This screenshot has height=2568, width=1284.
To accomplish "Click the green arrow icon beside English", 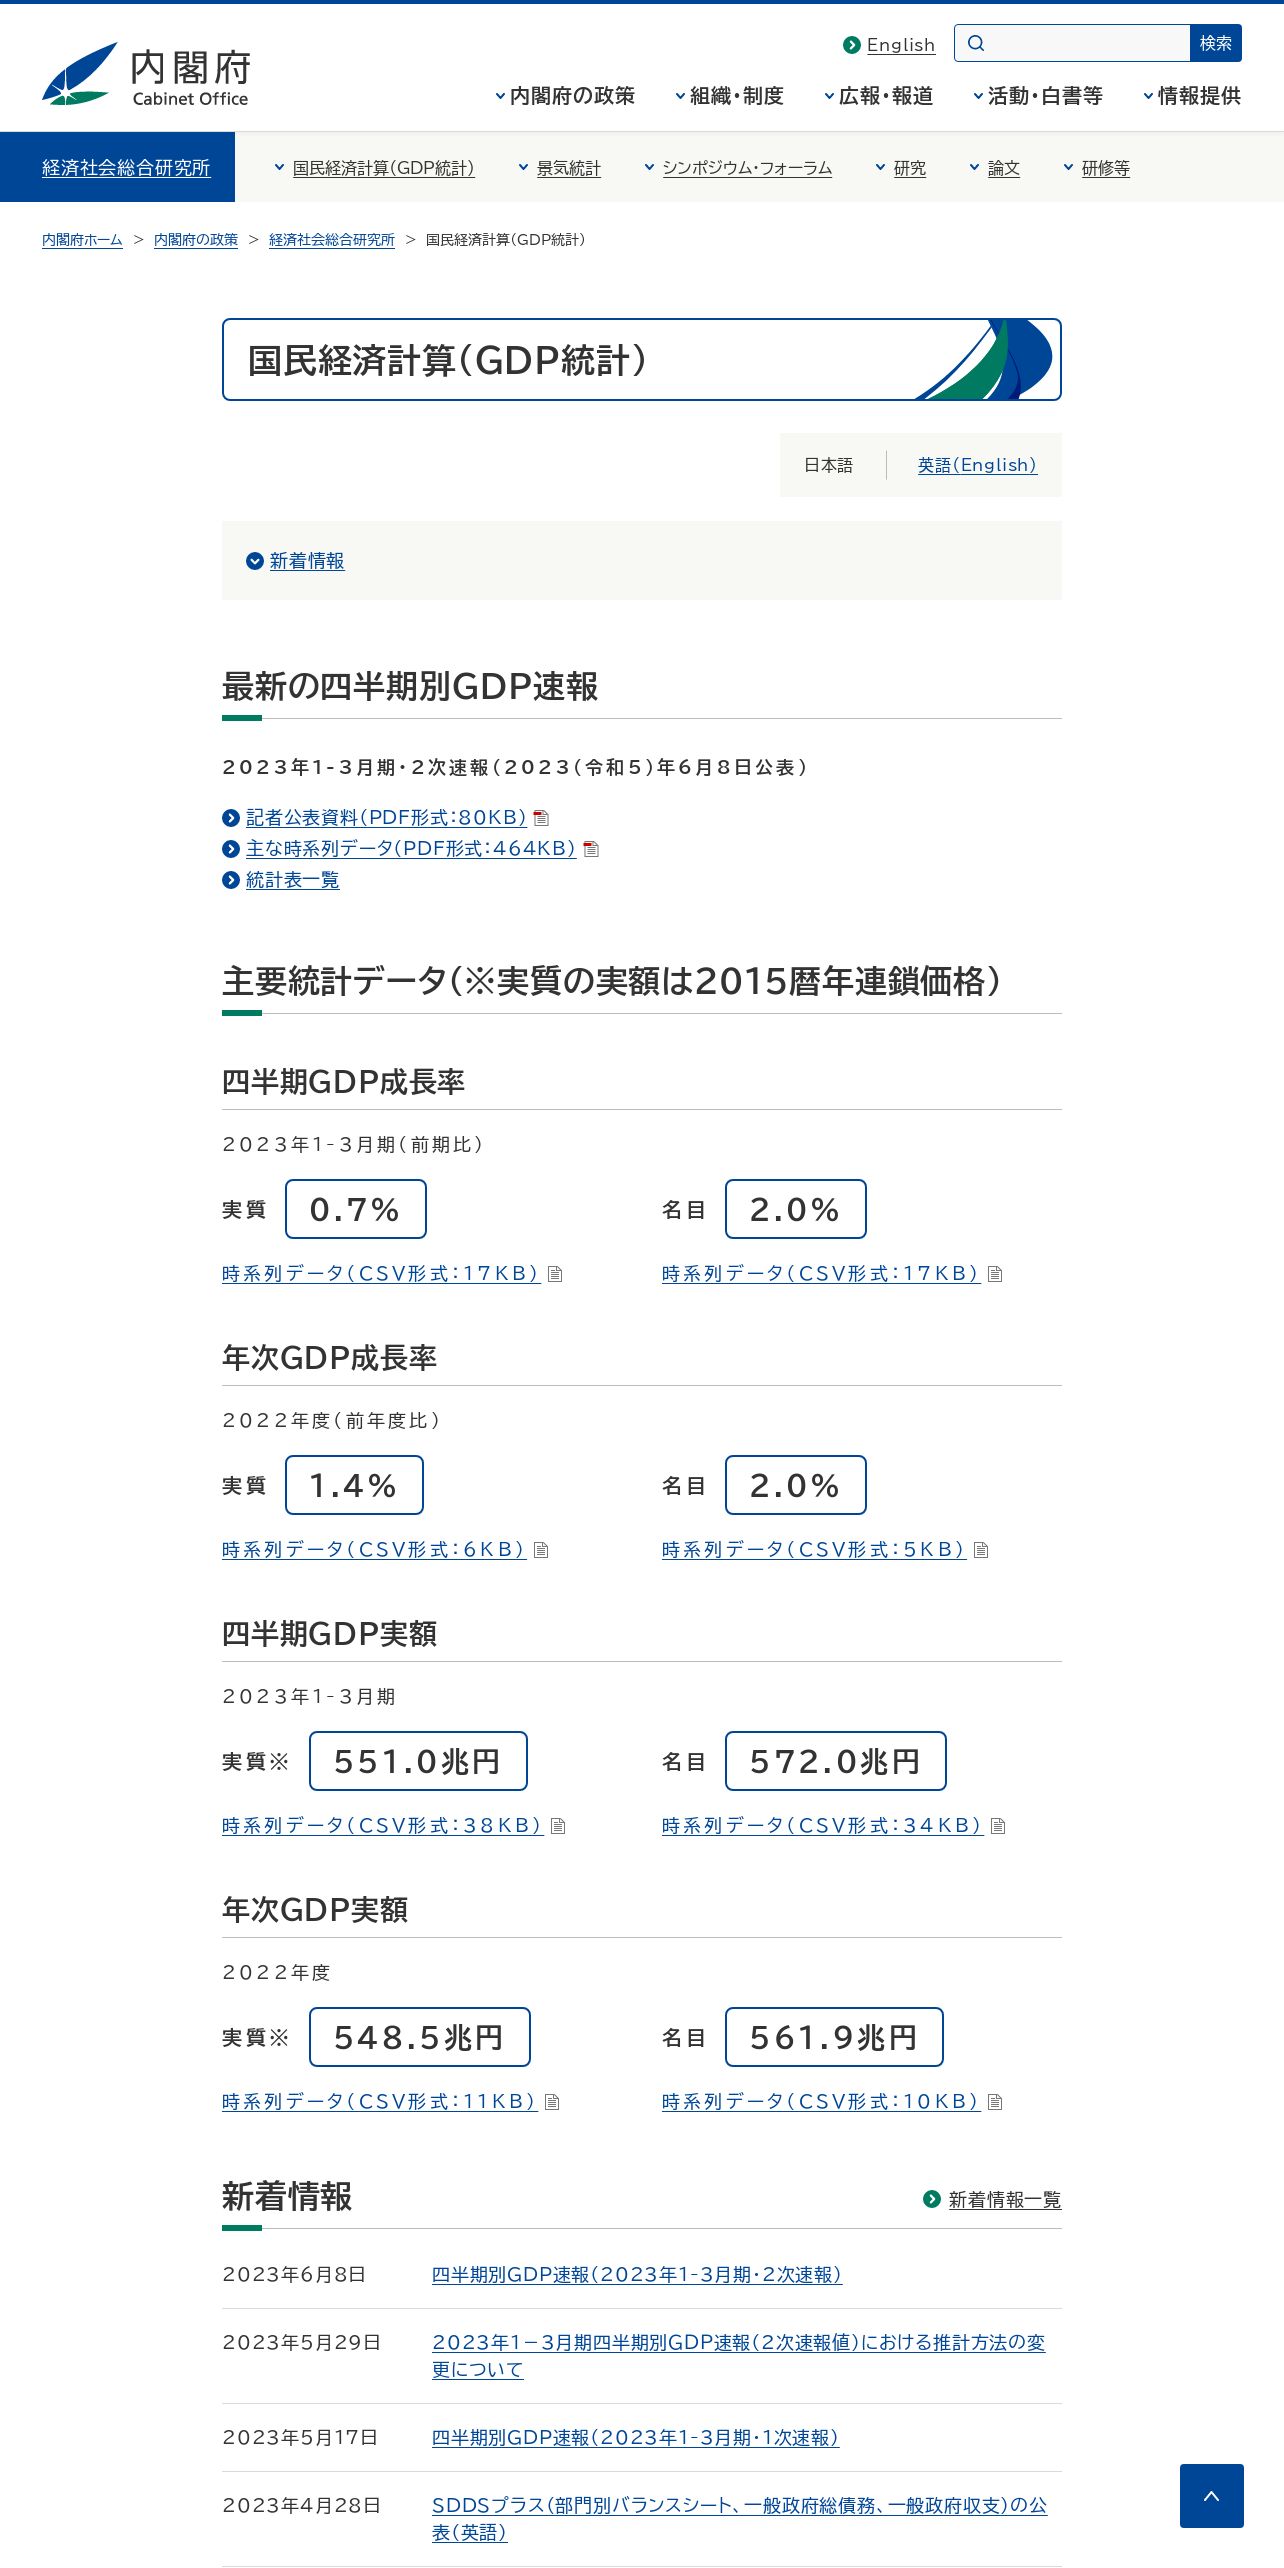I will coord(852,45).
